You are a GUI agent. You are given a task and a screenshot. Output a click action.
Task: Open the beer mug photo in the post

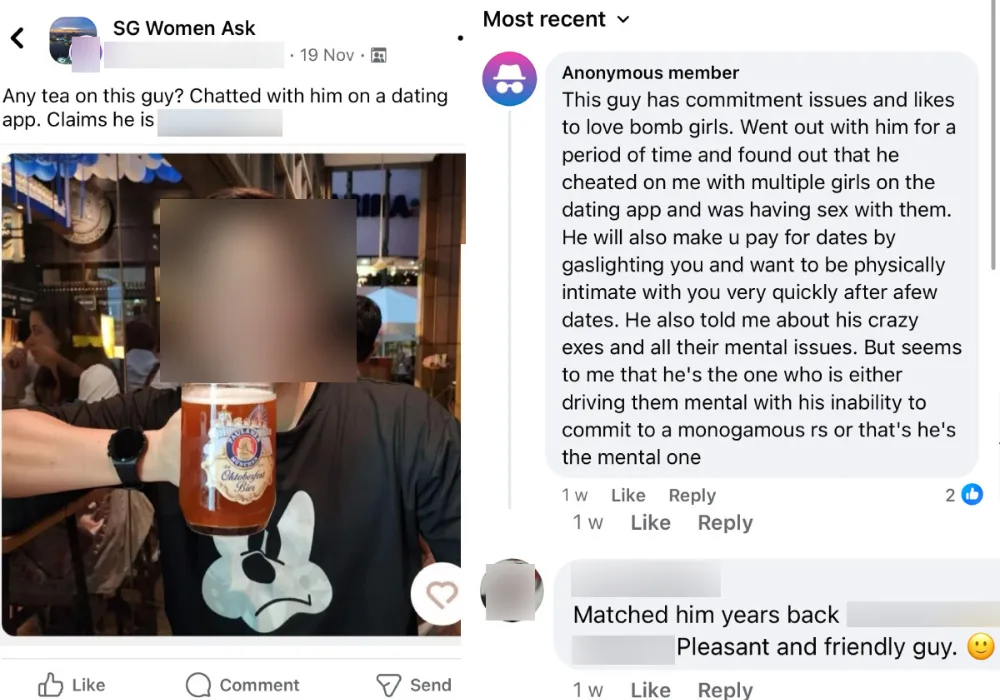[232, 395]
